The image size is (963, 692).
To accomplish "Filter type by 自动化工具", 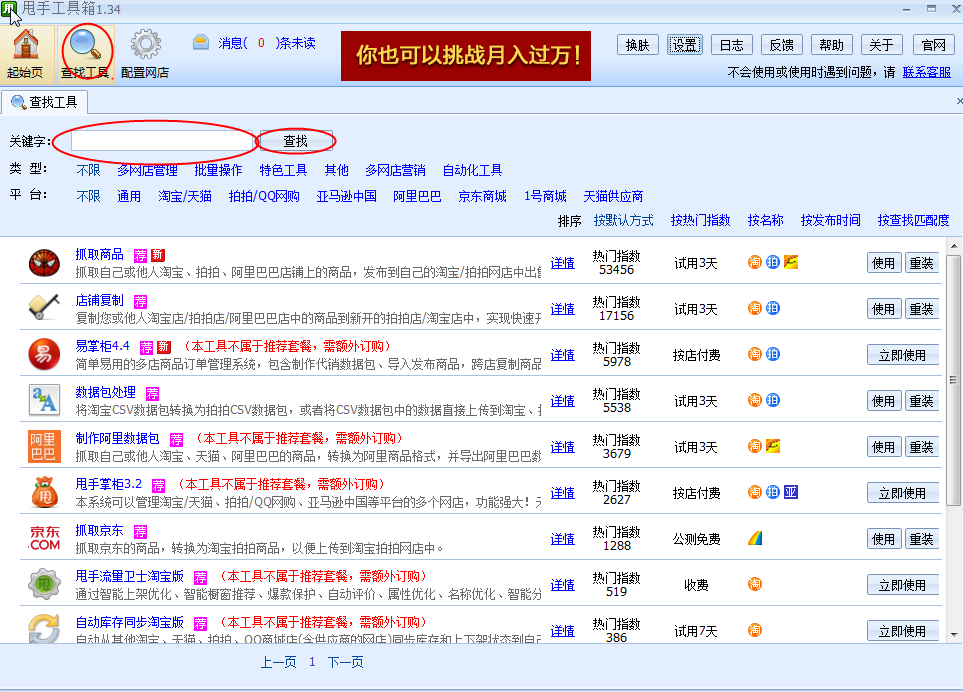I will click(x=472, y=170).
